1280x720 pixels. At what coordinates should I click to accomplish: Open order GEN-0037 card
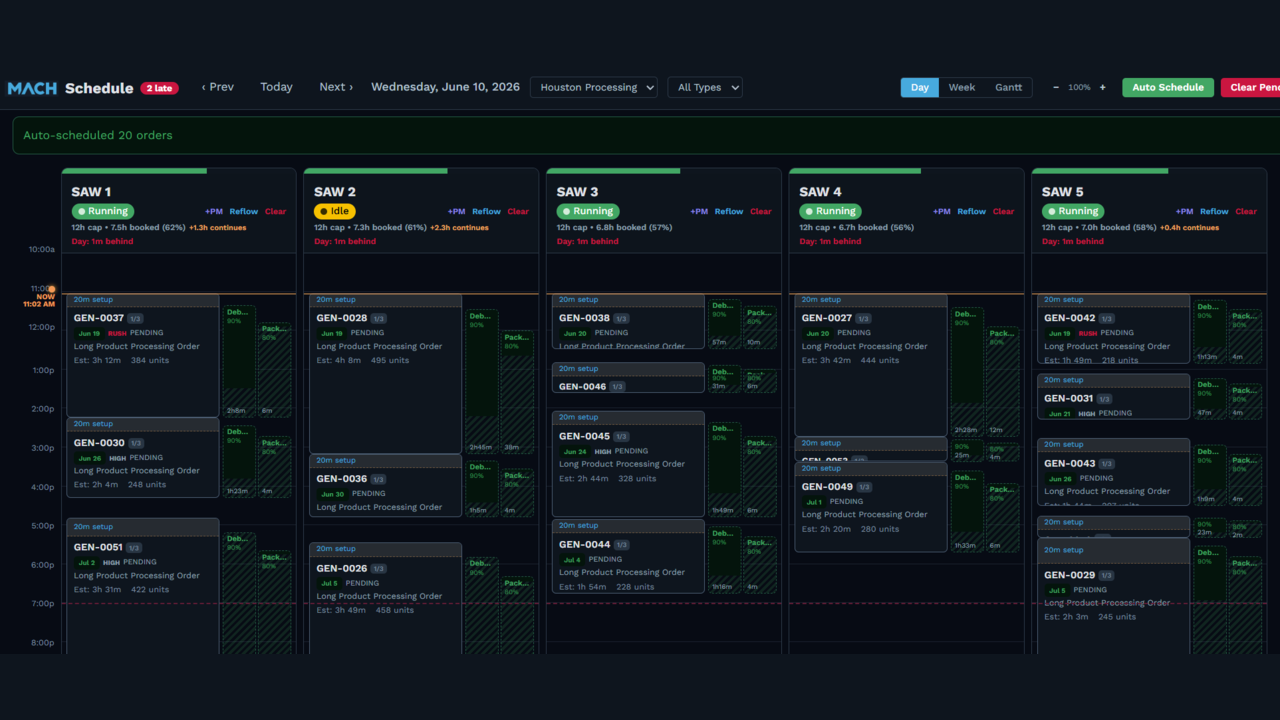point(143,355)
